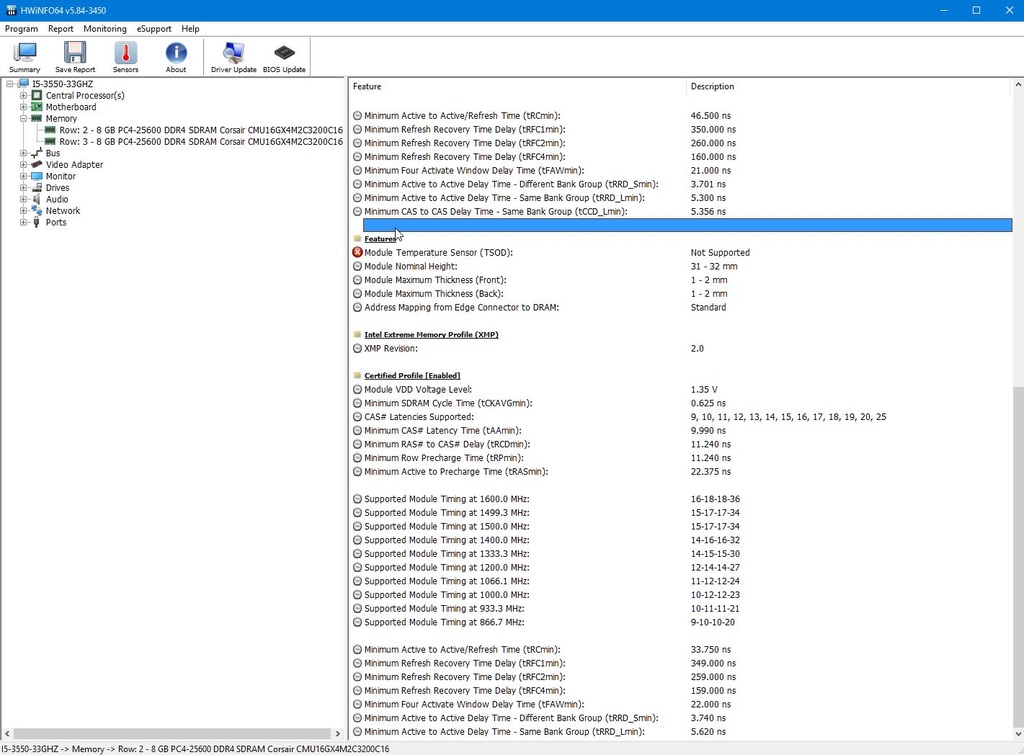
Task: Select the Audio tree item
Action: point(57,199)
